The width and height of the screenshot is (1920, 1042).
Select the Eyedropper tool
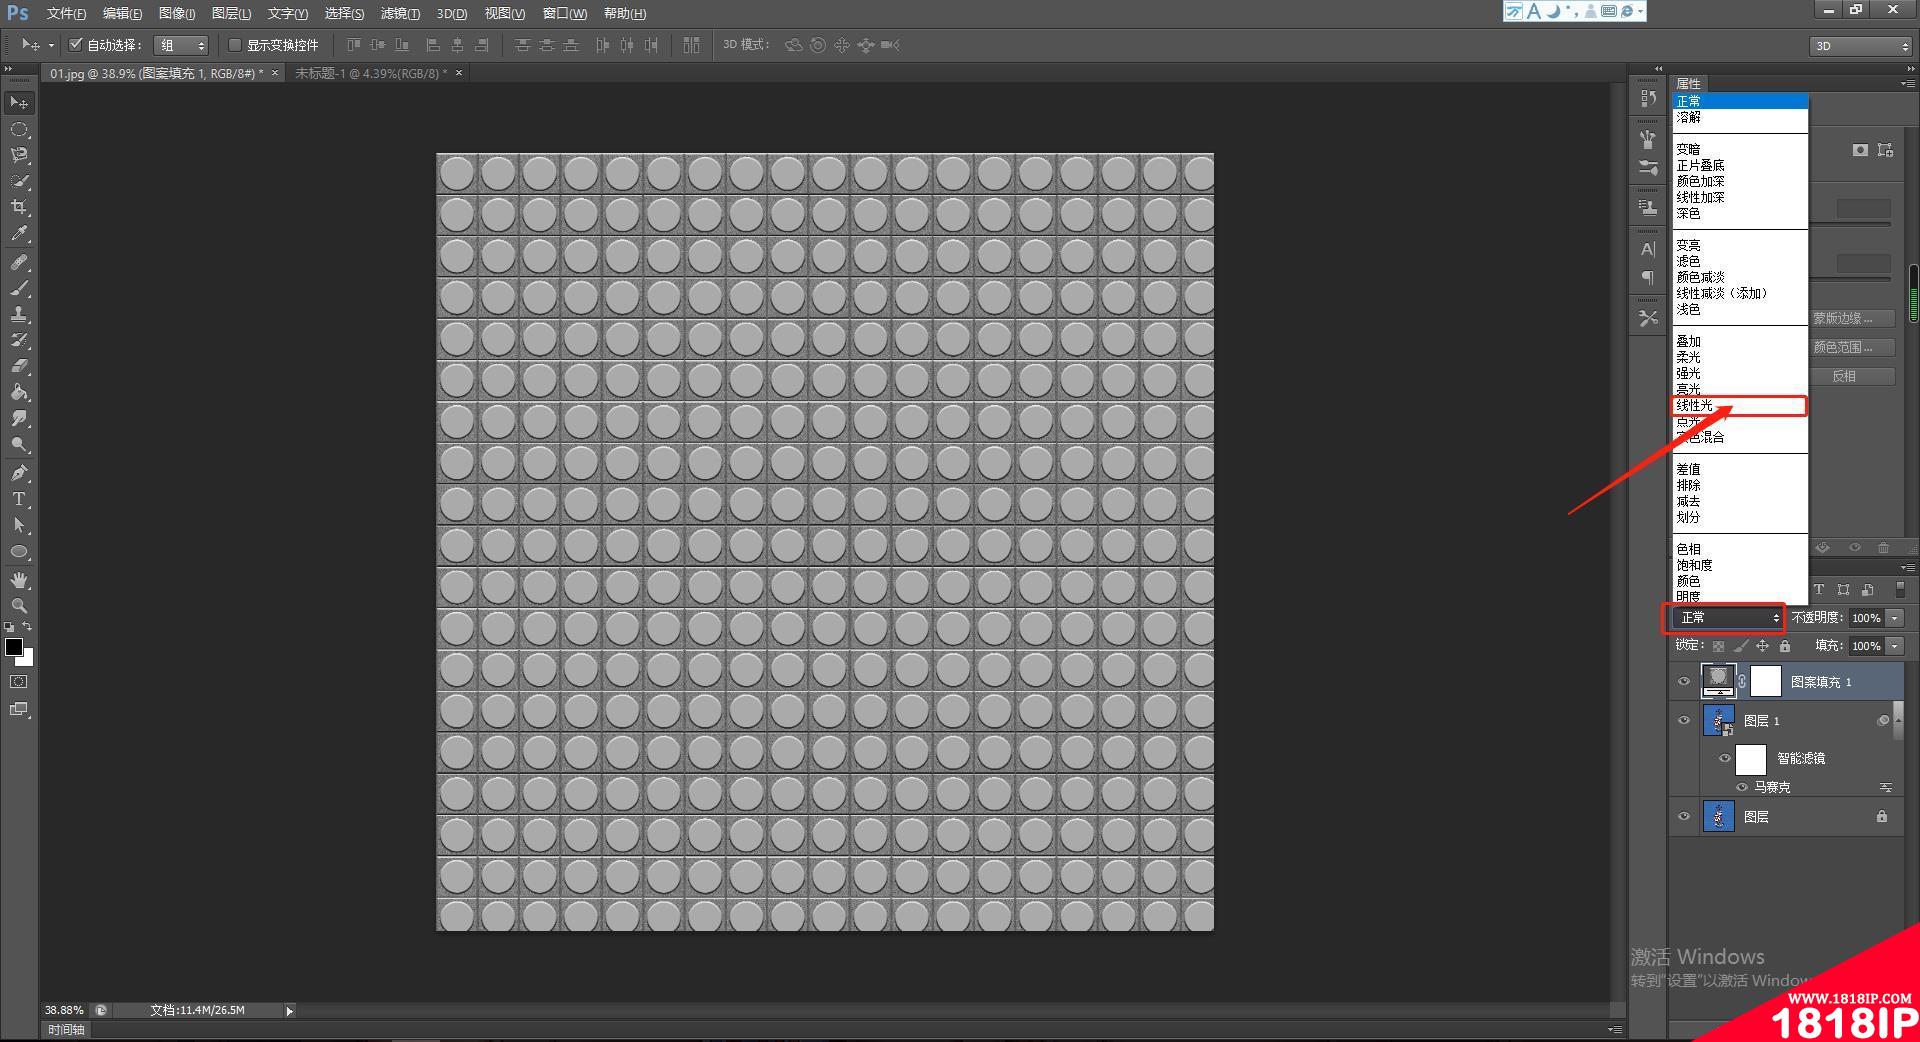(19, 234)
